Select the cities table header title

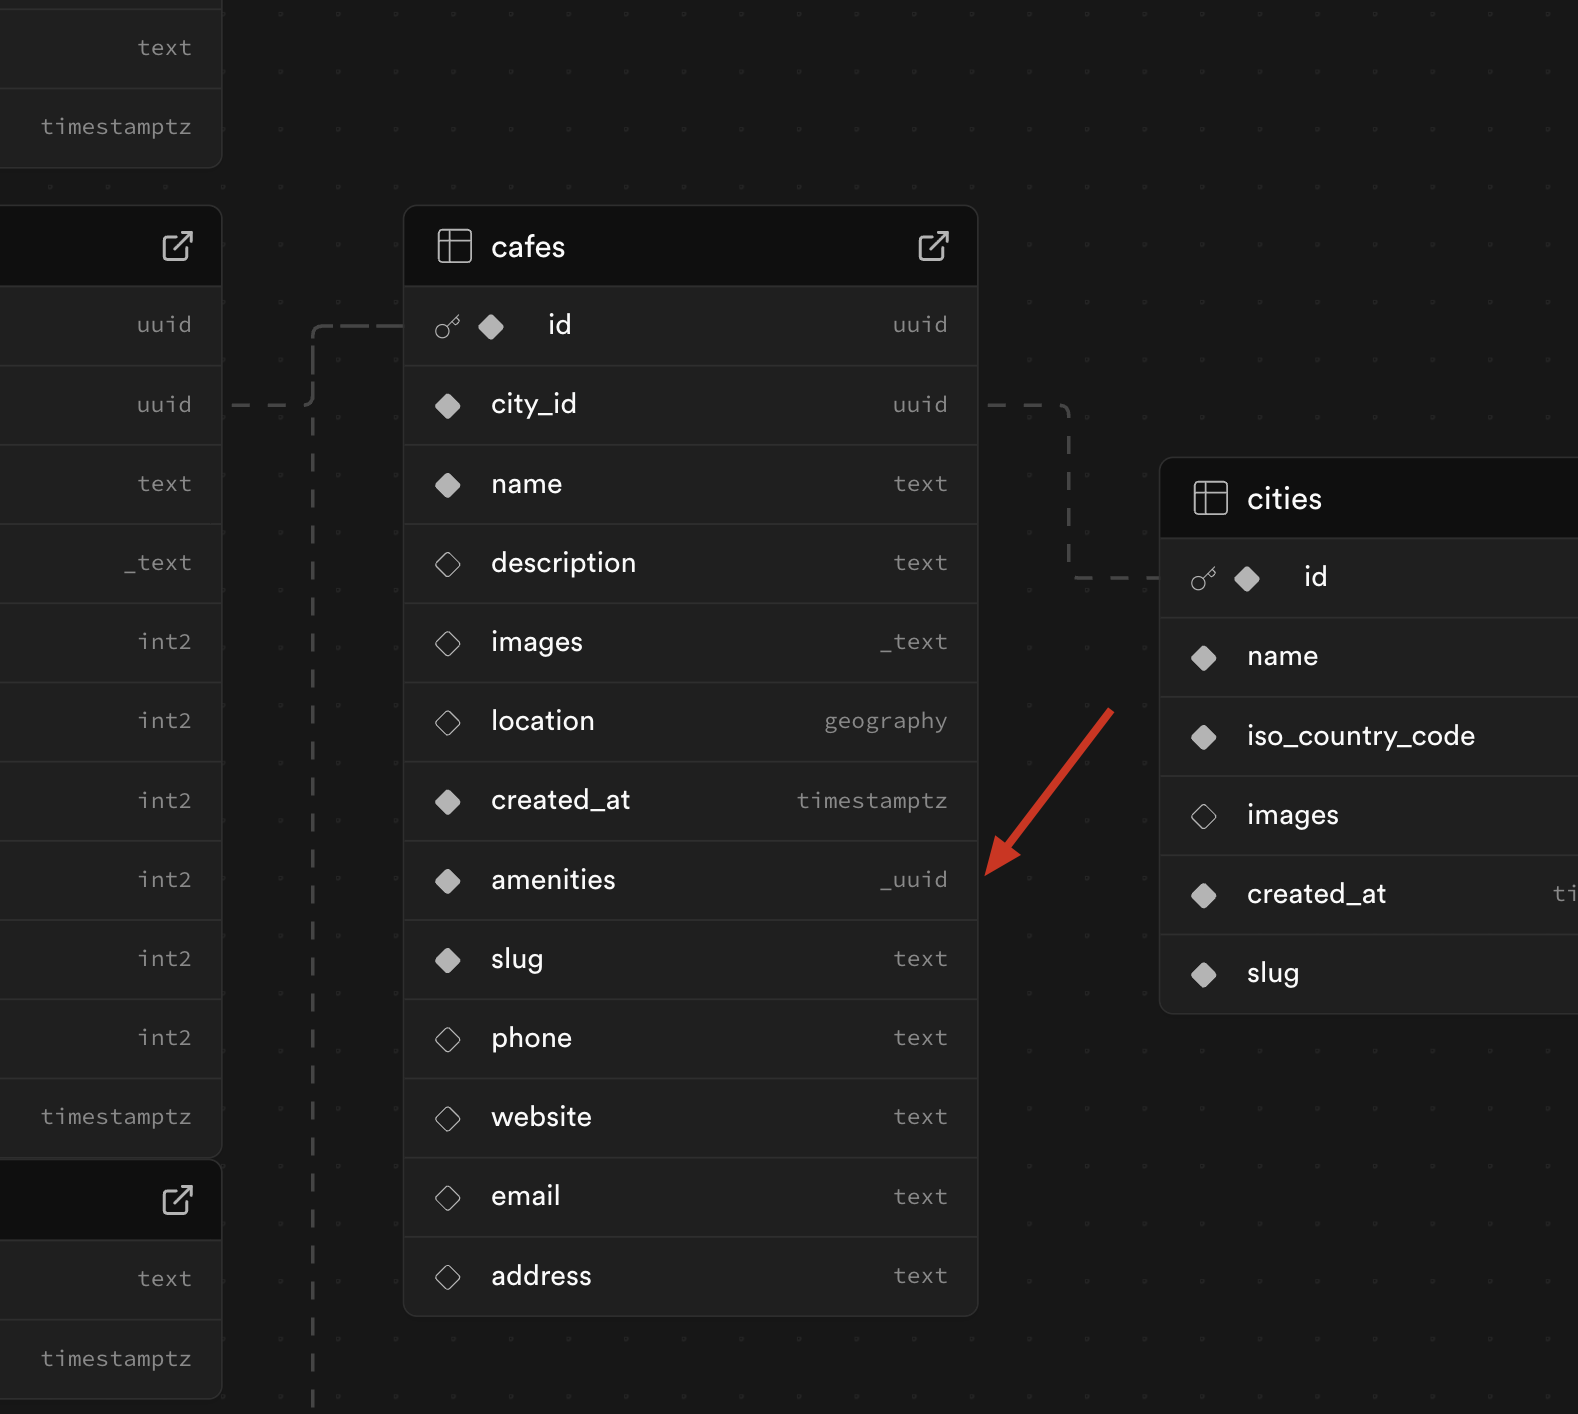(x=1284, y=499)
